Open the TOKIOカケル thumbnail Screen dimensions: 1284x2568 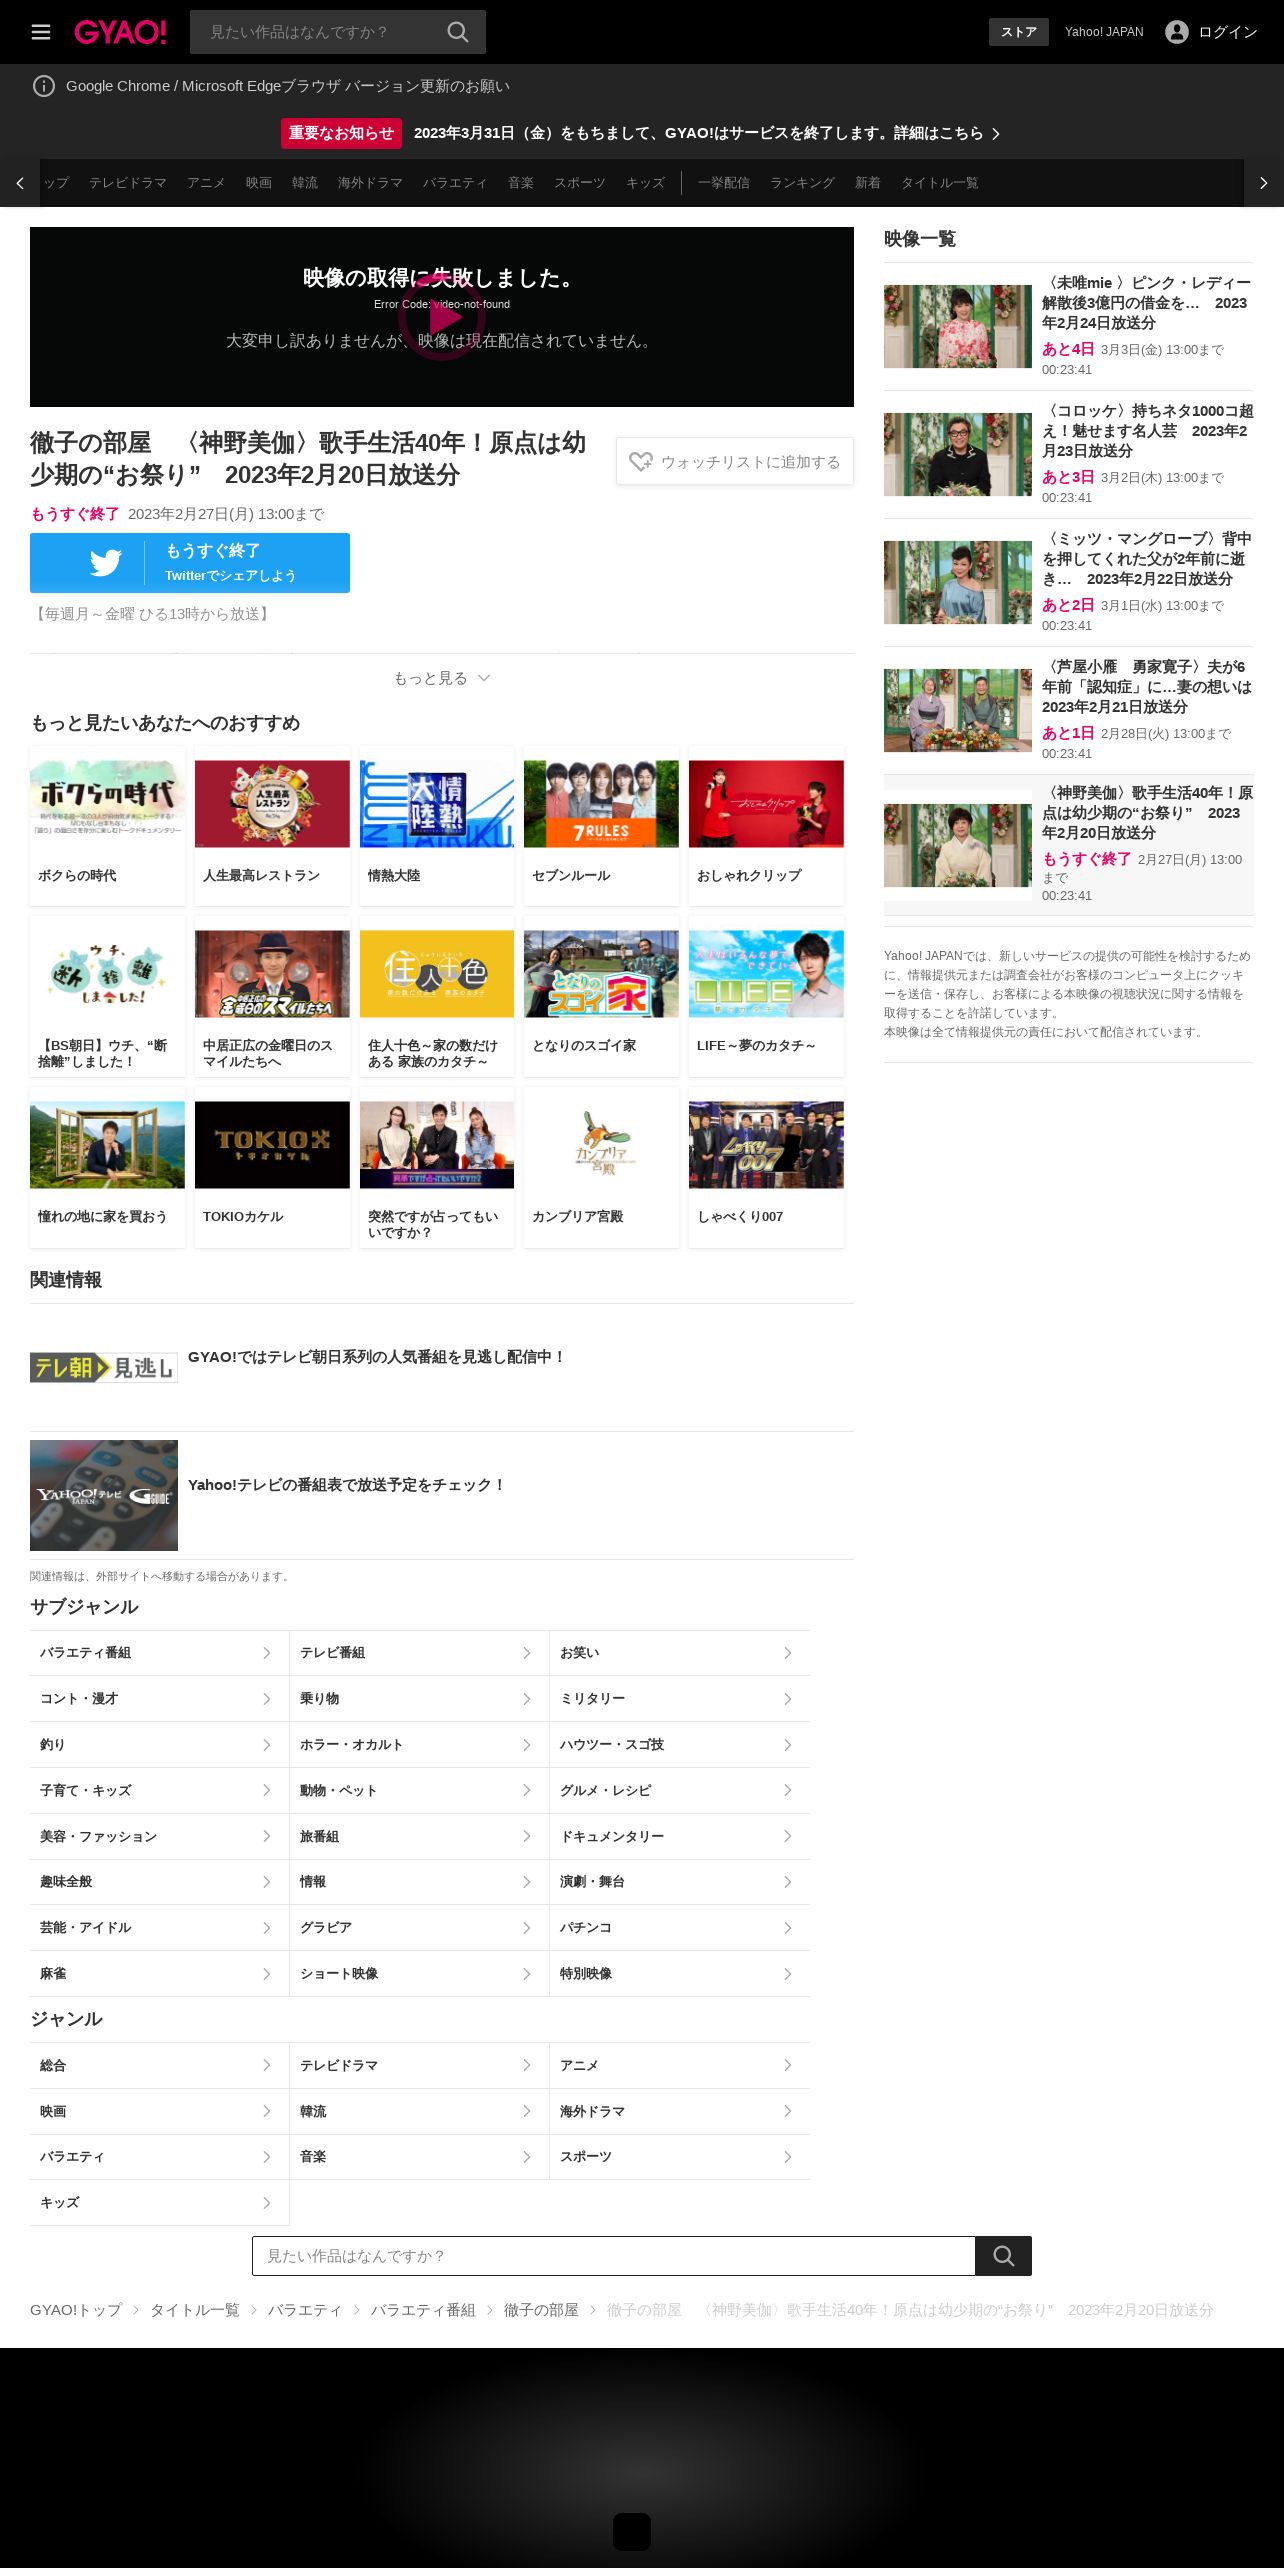coord(272,1145)
